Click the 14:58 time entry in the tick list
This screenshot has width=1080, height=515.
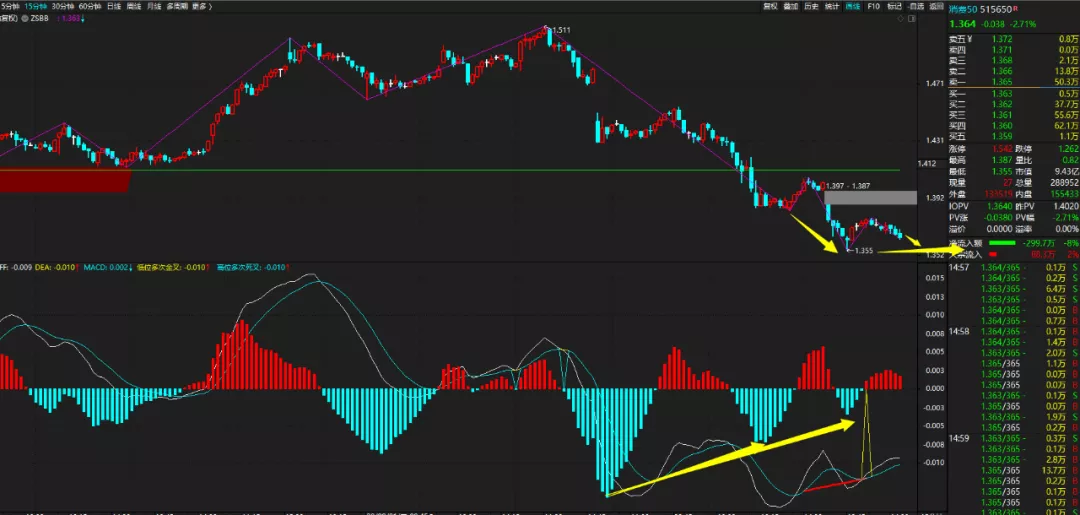coord(959,331)
